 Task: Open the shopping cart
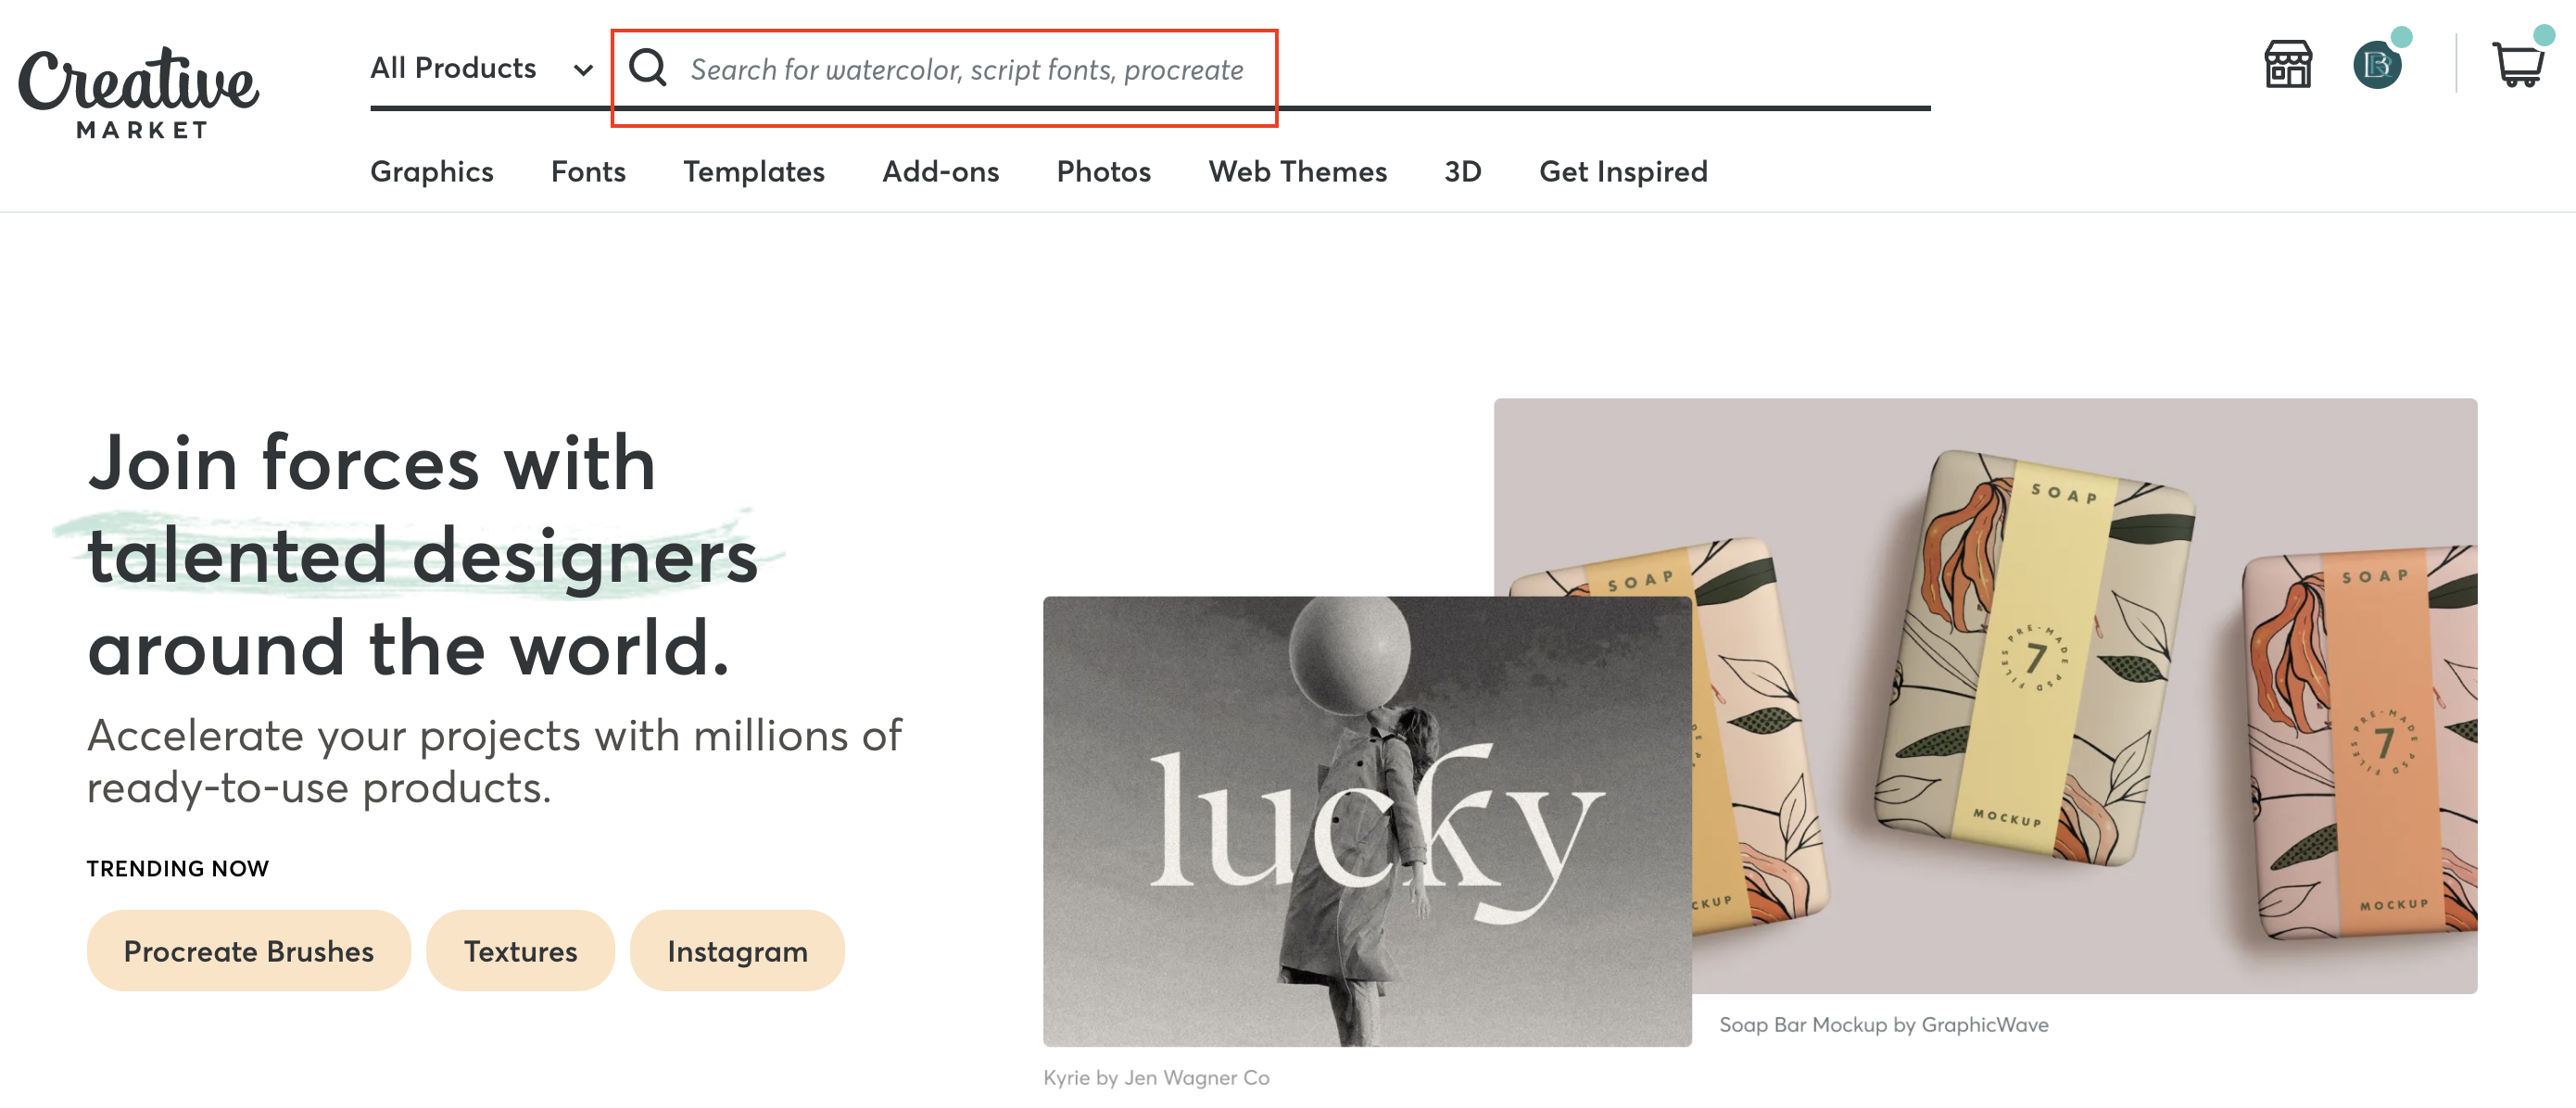(2517, 66)
